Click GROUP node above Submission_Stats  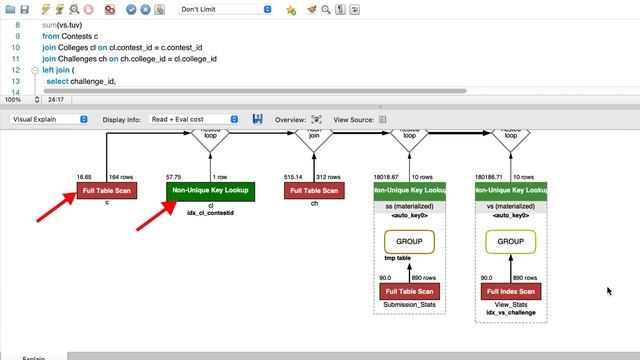click(x=409, y=242)
